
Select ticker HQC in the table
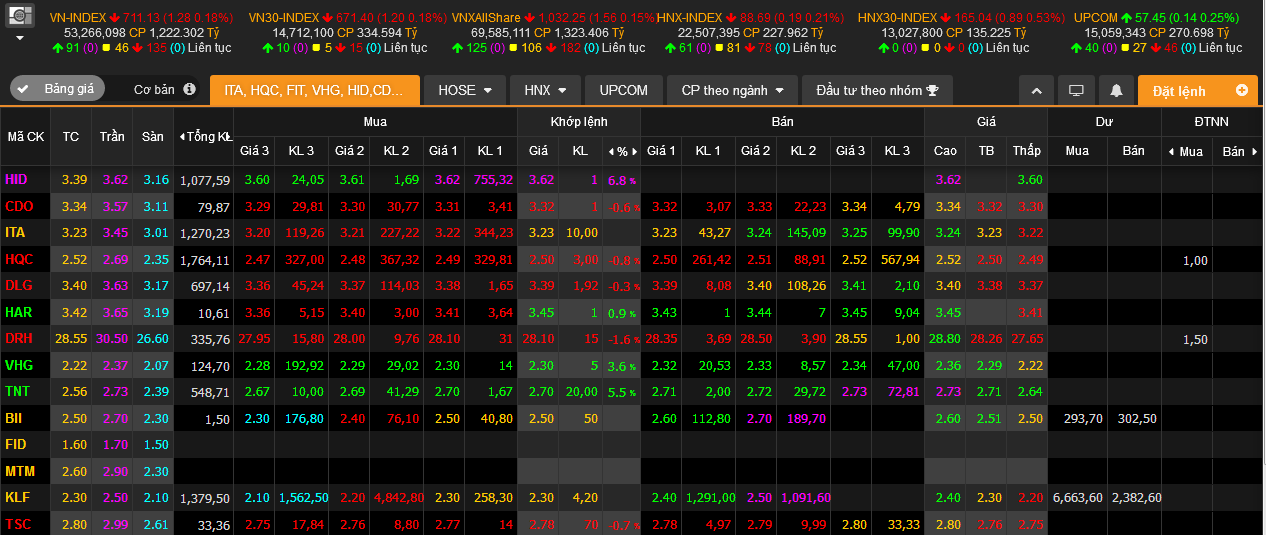point(19,259)
